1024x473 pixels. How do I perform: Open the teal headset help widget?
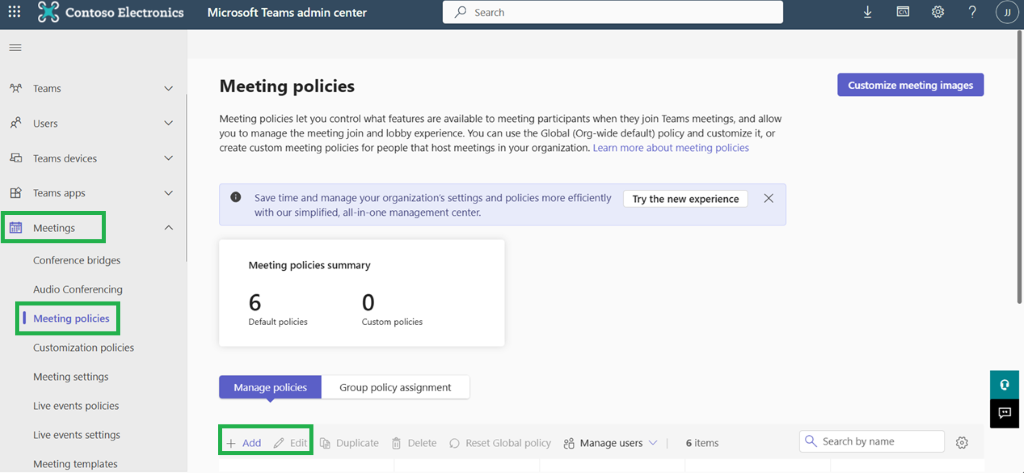coord(1004,384)
